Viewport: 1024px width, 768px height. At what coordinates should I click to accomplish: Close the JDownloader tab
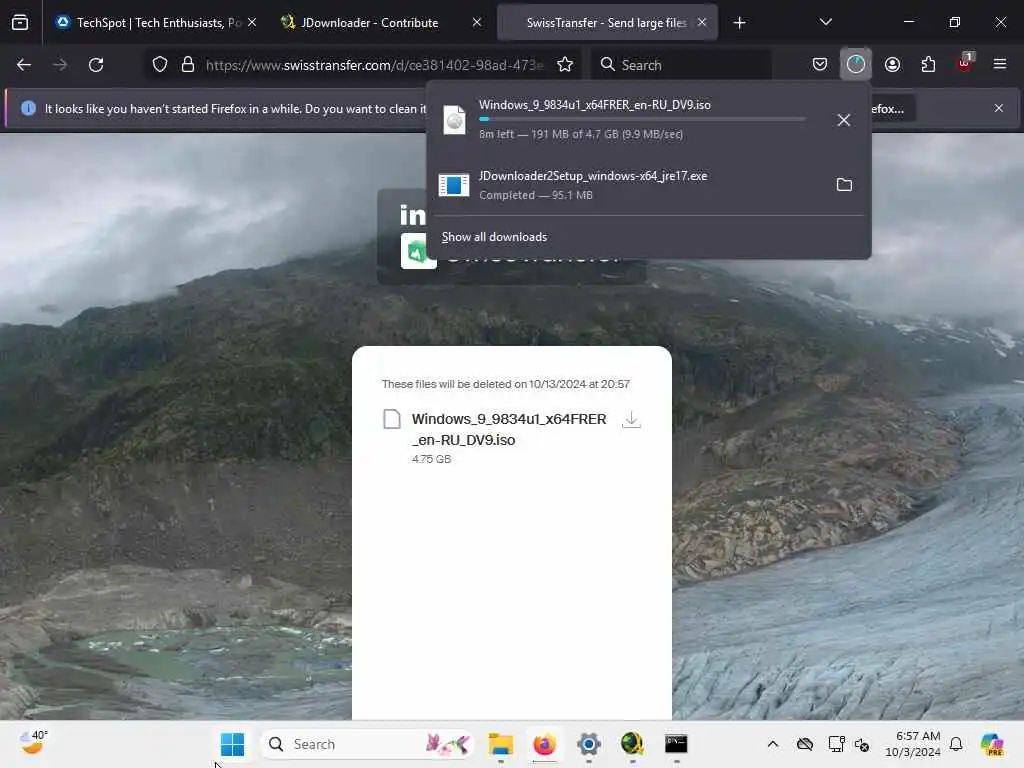click(x=477, y=22)
